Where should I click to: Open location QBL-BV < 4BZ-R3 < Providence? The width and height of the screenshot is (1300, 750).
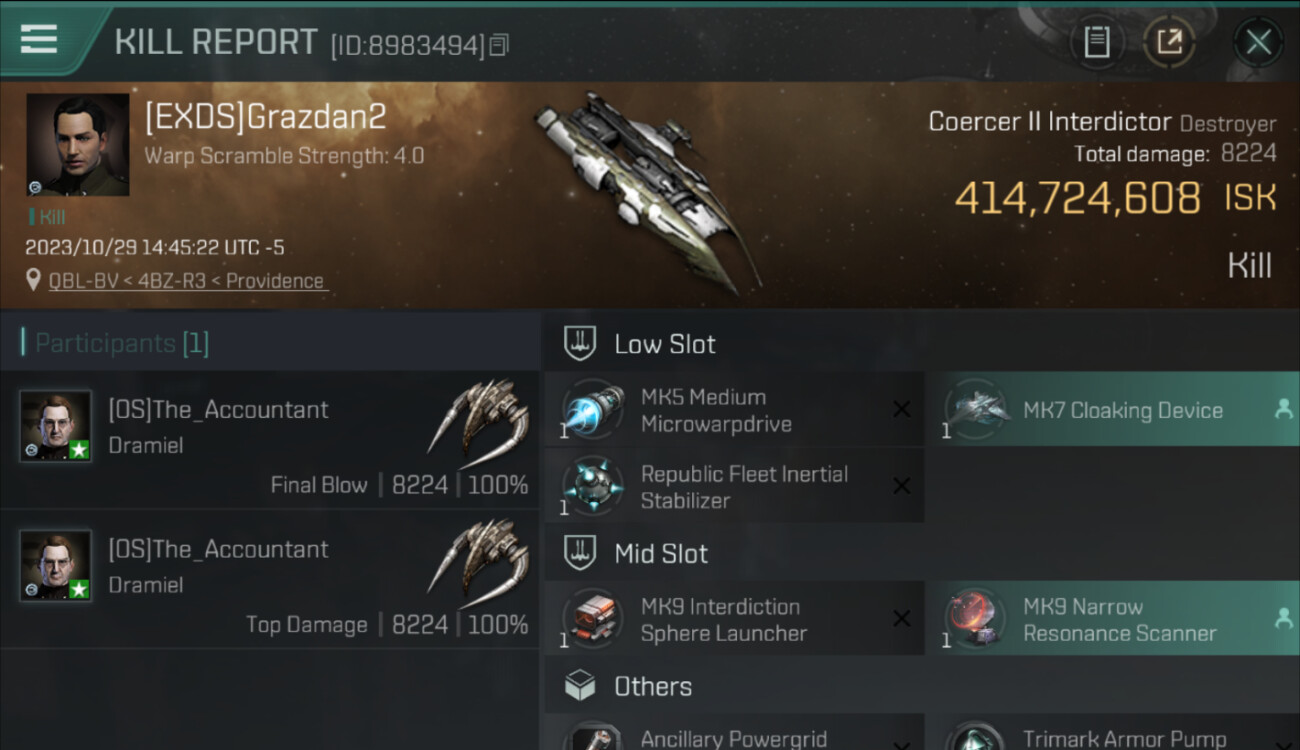click(x=187, y=281)
